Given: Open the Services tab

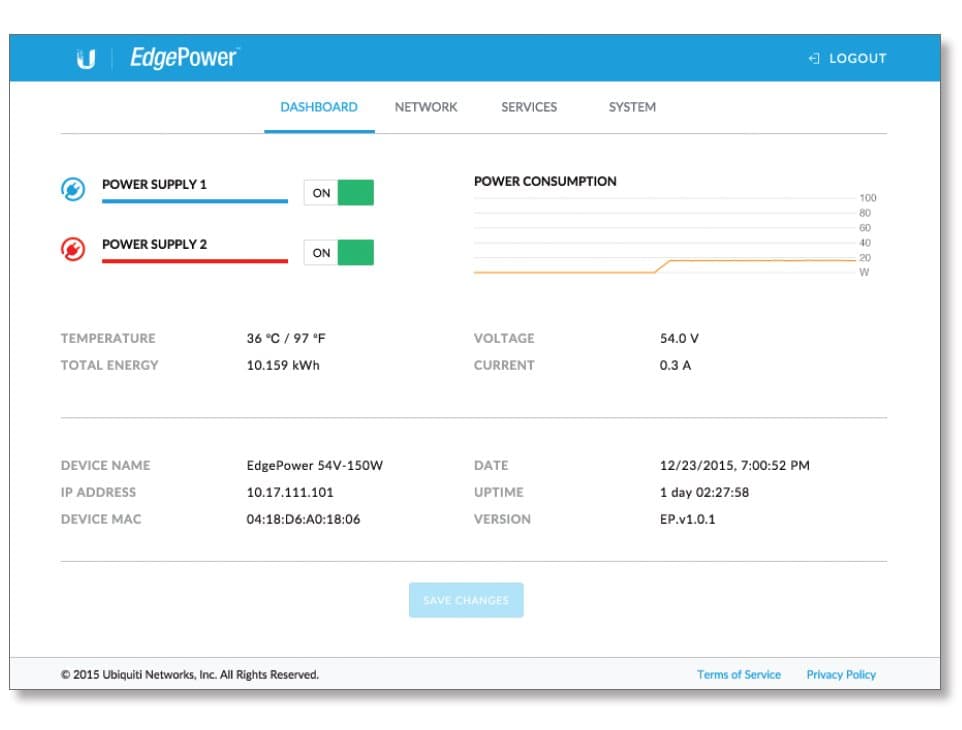Looking at the screenshot, I should pos(529,107).
